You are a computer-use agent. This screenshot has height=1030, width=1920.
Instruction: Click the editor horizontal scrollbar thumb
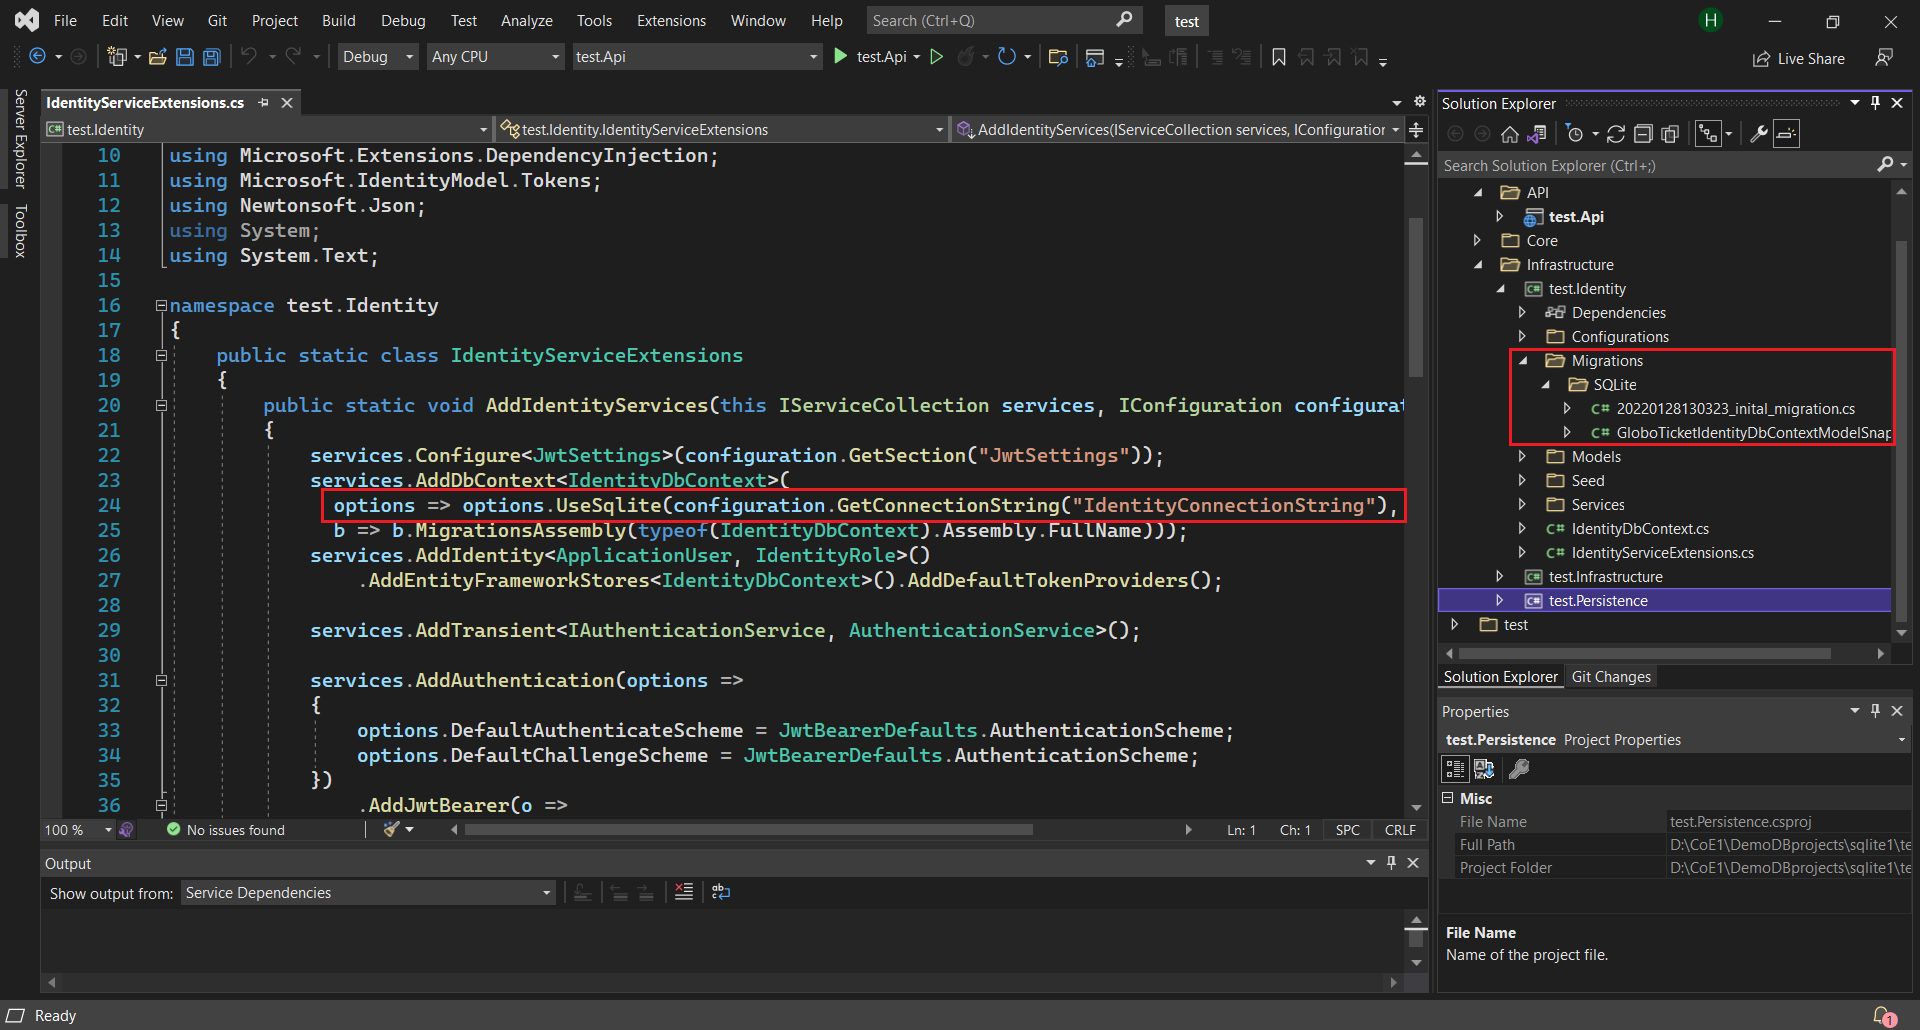749,830
